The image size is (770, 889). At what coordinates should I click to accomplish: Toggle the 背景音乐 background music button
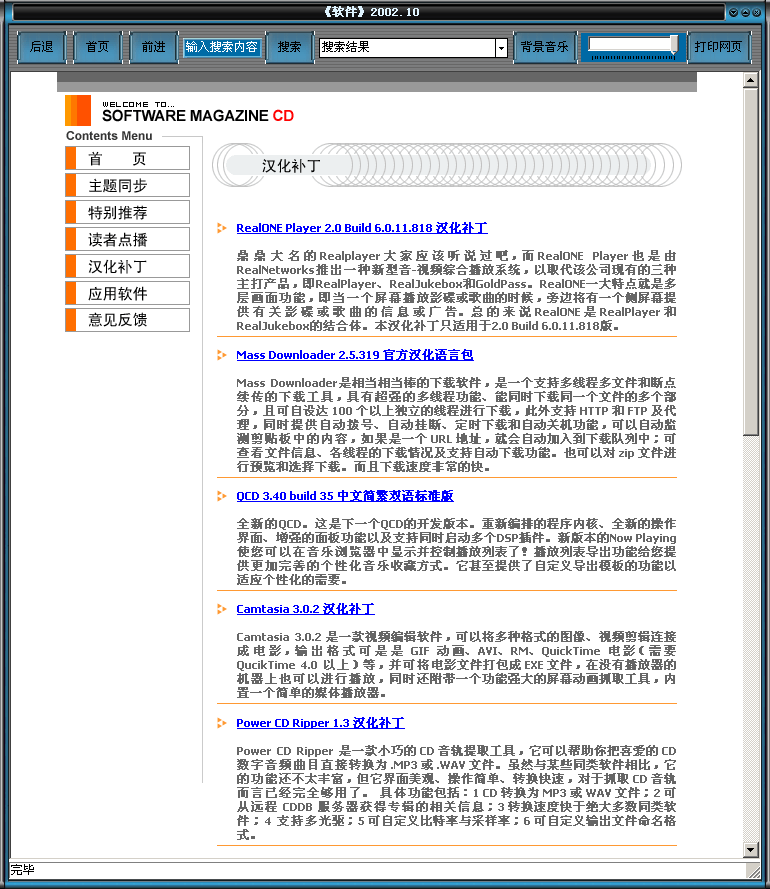coord(544,46)
